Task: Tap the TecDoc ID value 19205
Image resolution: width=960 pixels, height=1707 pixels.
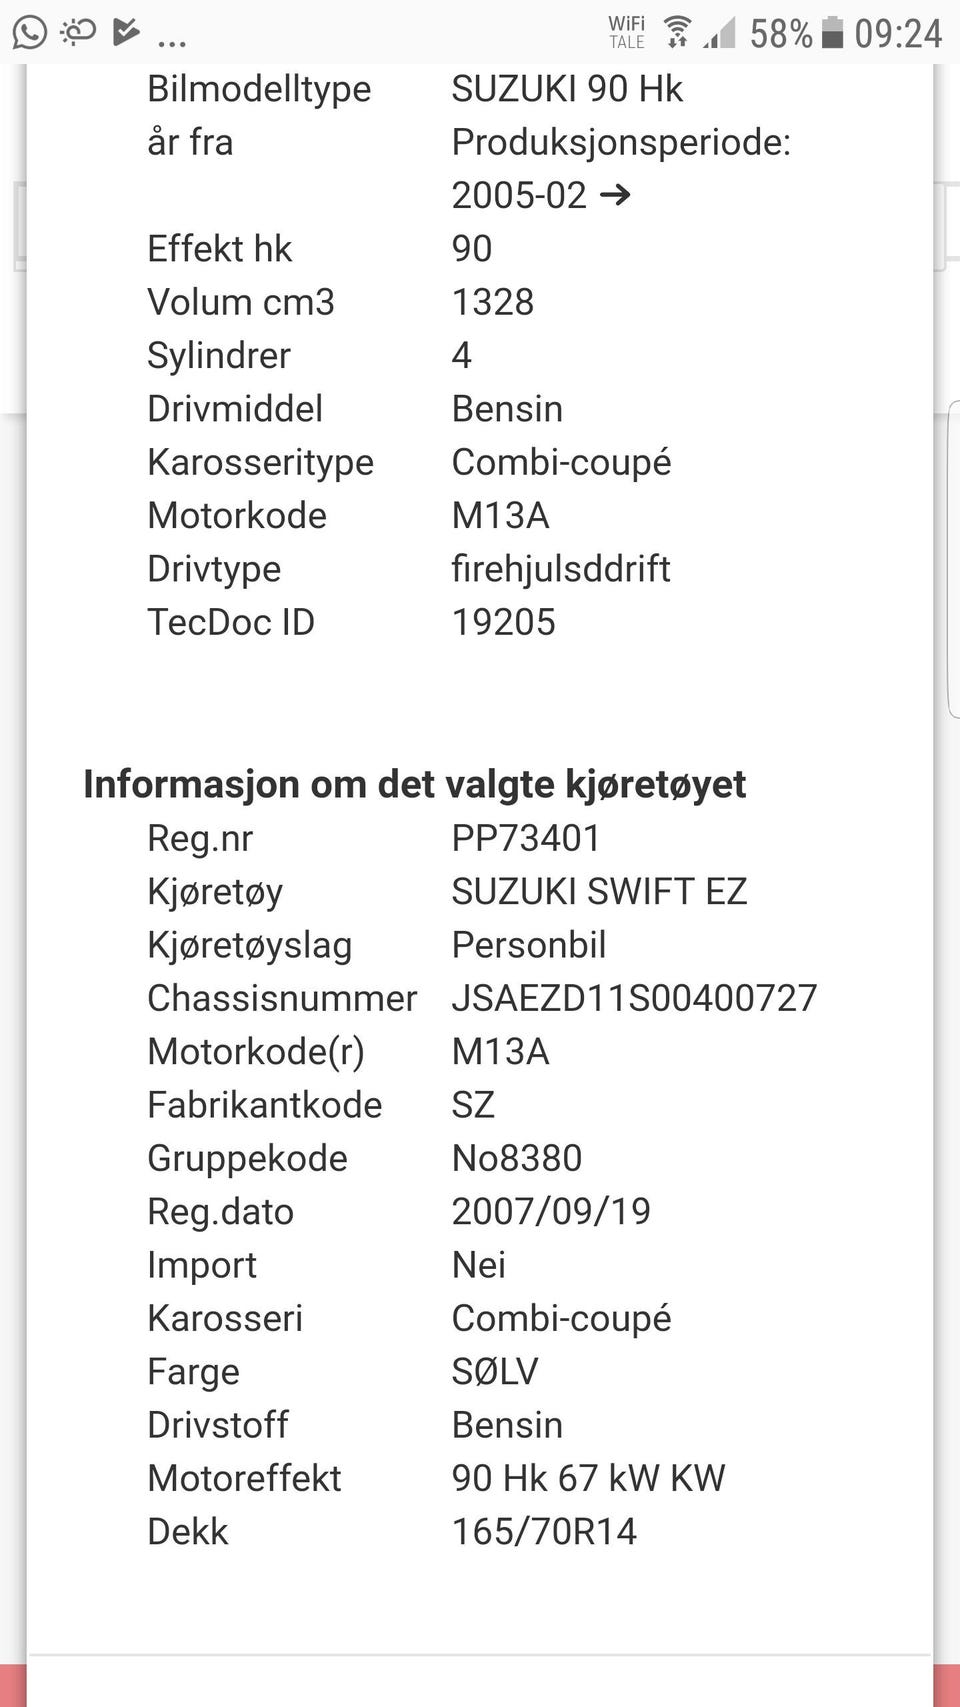Action: 503,622
